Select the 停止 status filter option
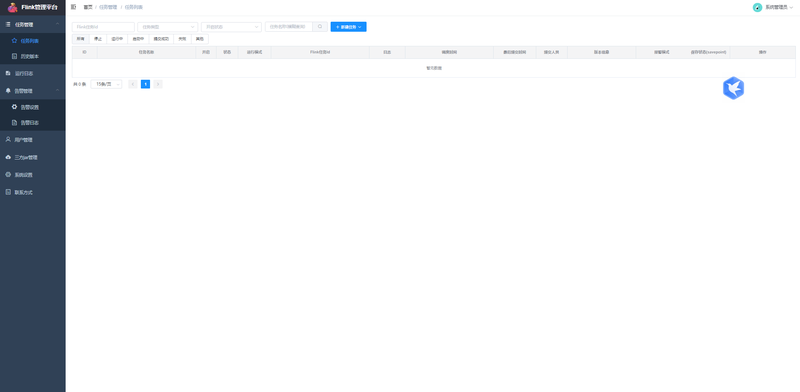Viewport: 800px width, 392px height. point(98,39)
